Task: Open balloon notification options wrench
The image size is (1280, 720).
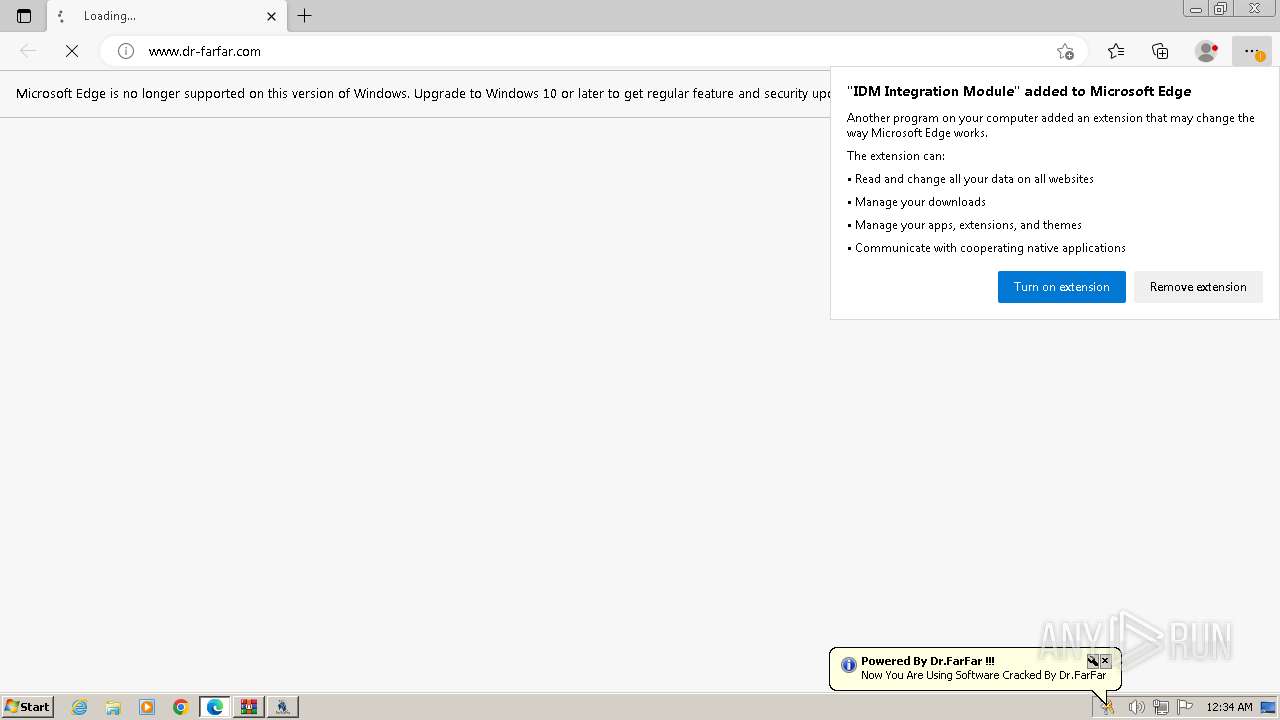Action: tap(1093, 661)
